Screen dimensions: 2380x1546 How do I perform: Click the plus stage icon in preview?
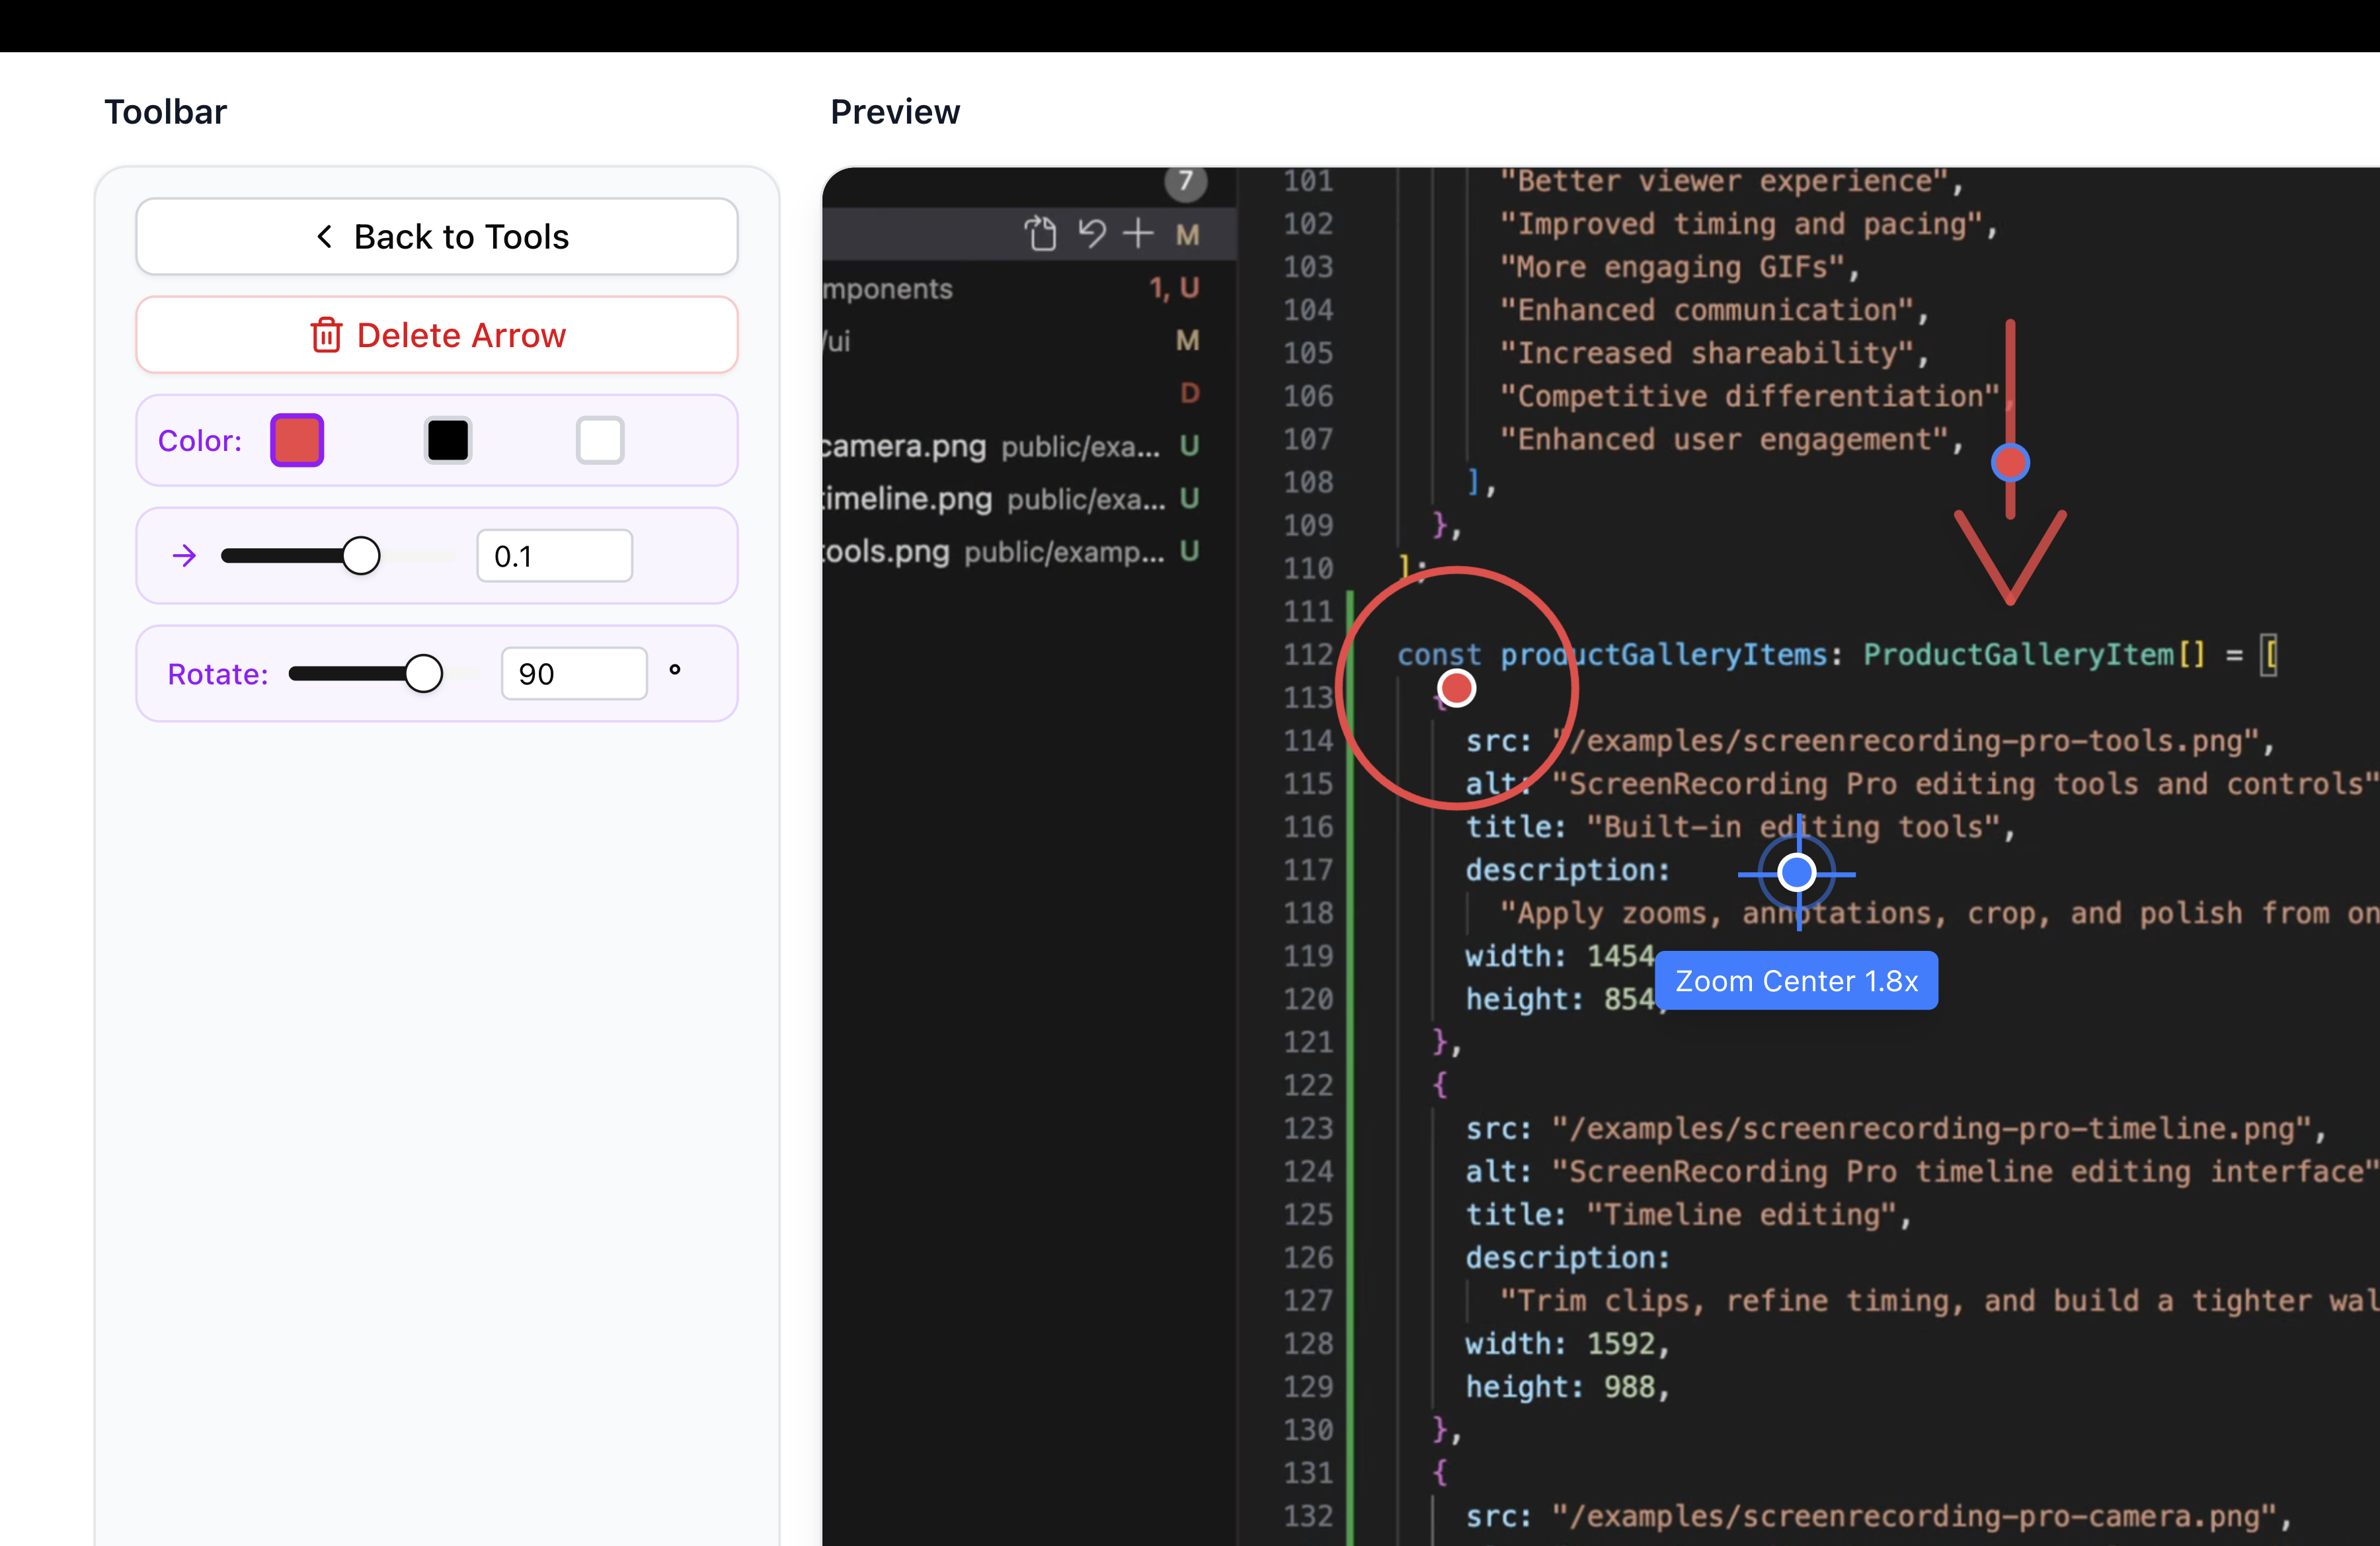tap(1138, 234)
